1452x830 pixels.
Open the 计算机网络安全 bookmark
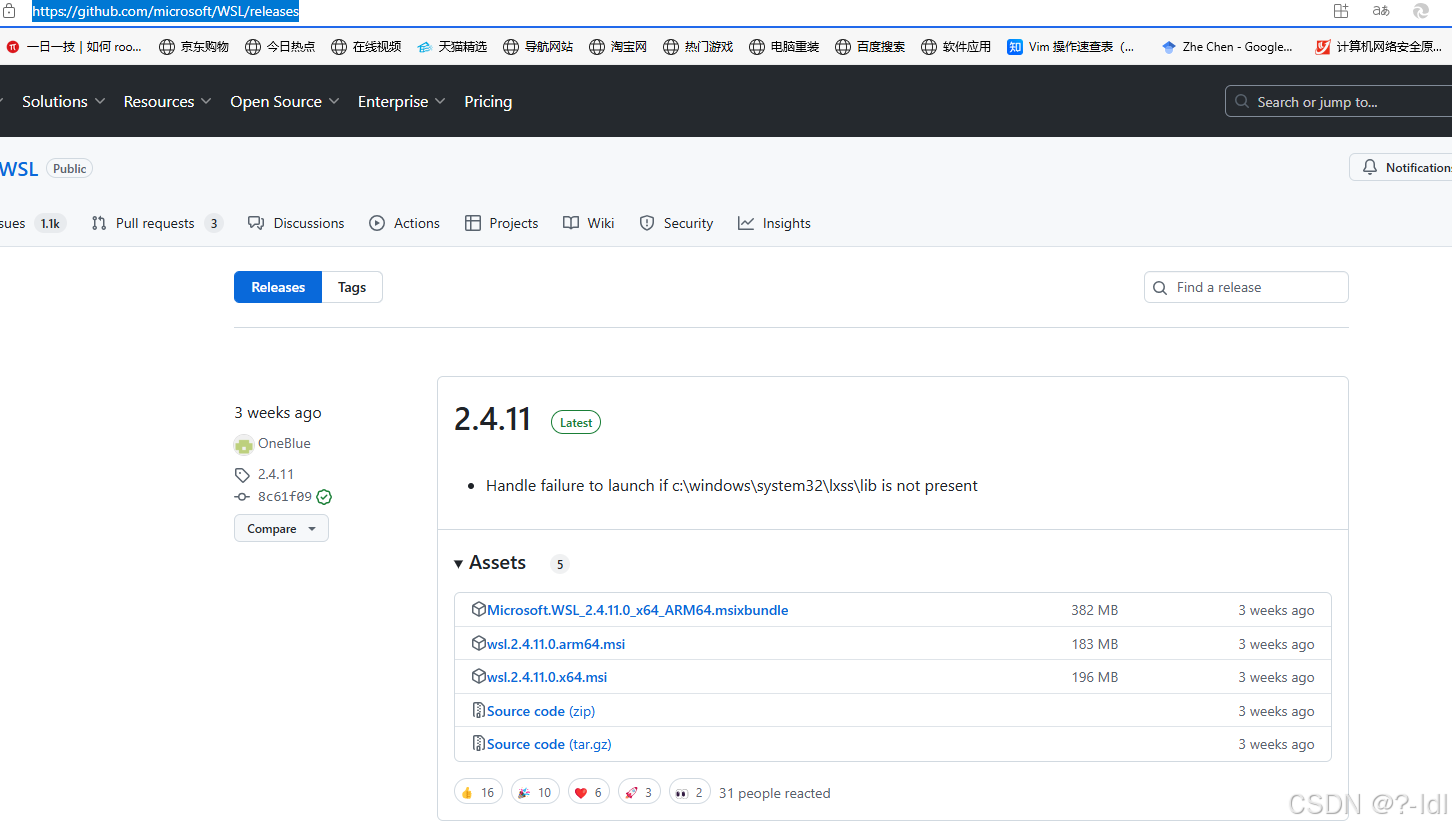[x=1379, y=47]
